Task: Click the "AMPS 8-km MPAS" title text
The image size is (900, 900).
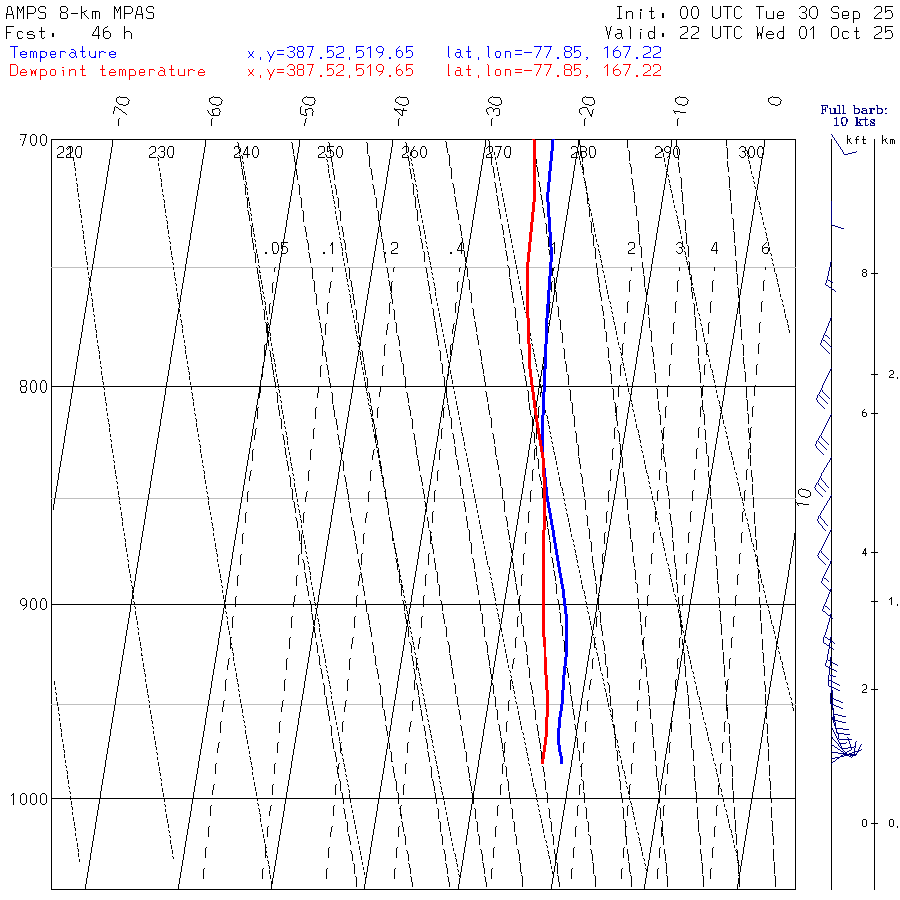Action: pyautogui.click(x=80, y=13)
